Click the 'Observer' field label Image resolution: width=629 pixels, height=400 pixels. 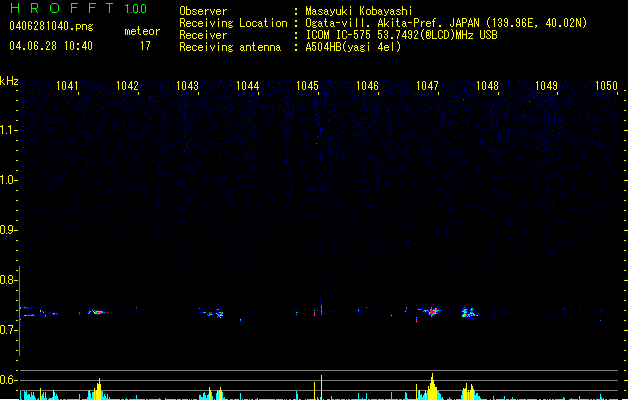pyautogui.click(x=203, y=11)
